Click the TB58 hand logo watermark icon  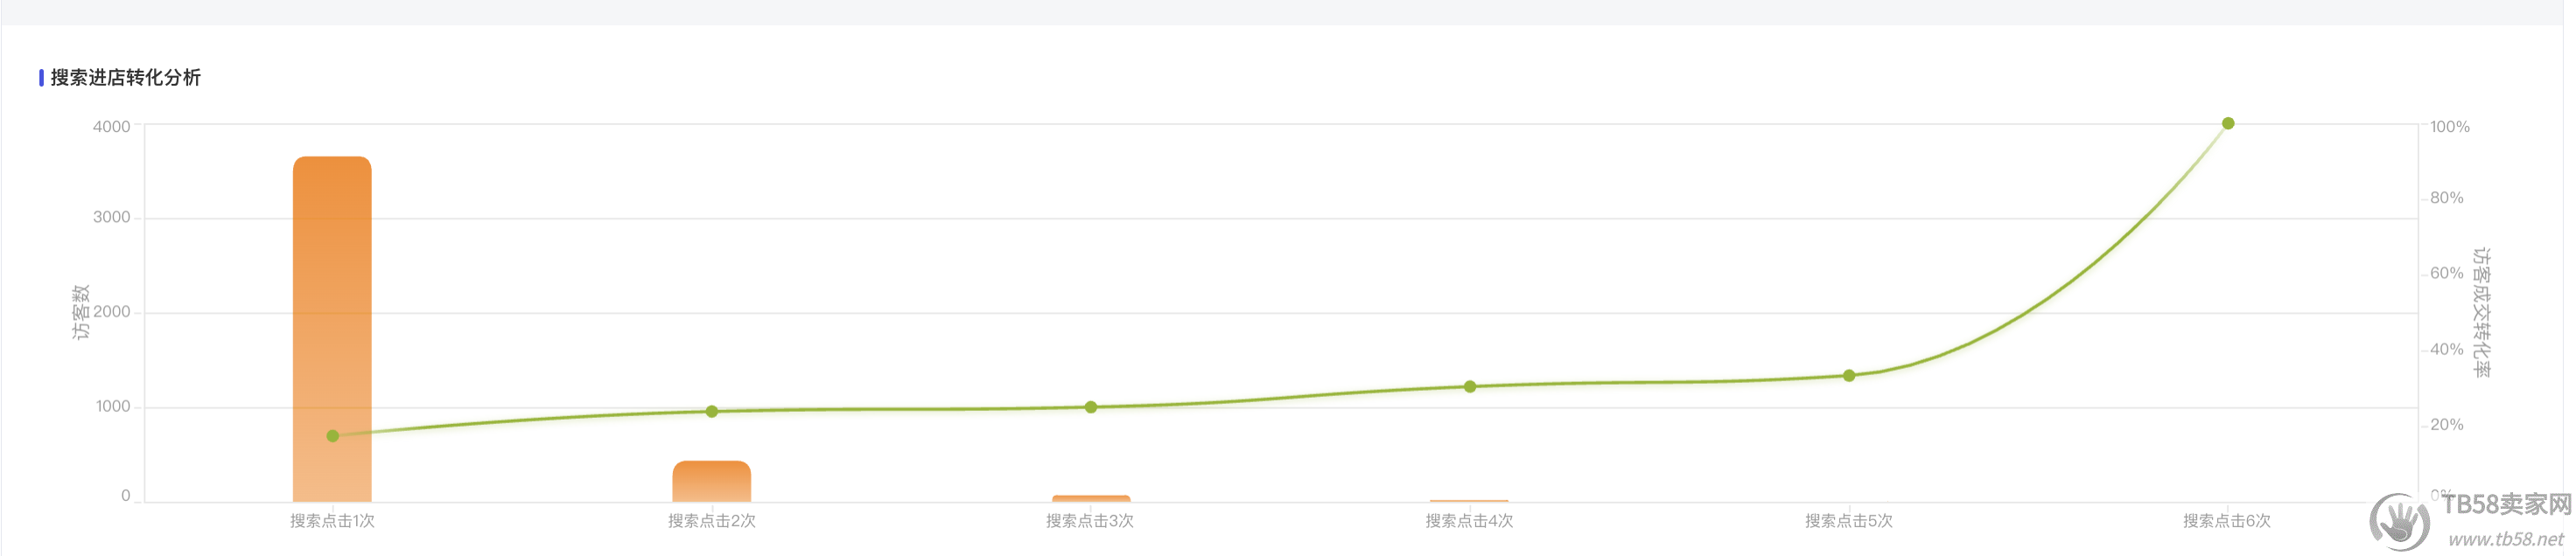coord(2398,521)
